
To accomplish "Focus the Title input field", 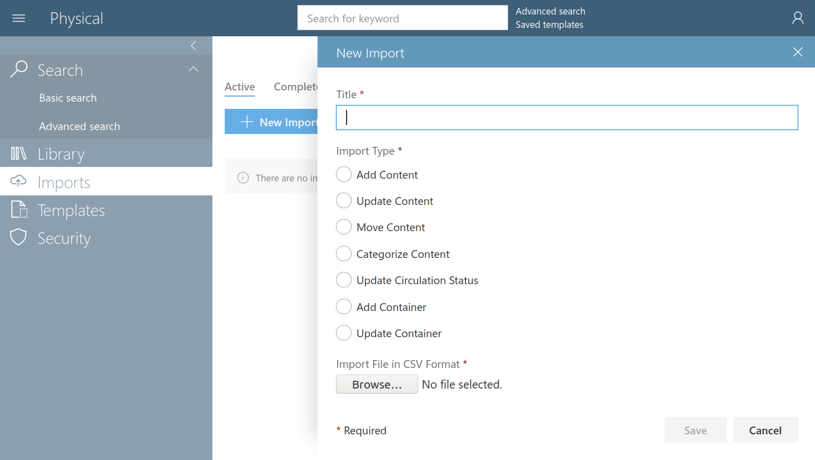I will pyautogui.click(x=567, y=117).
